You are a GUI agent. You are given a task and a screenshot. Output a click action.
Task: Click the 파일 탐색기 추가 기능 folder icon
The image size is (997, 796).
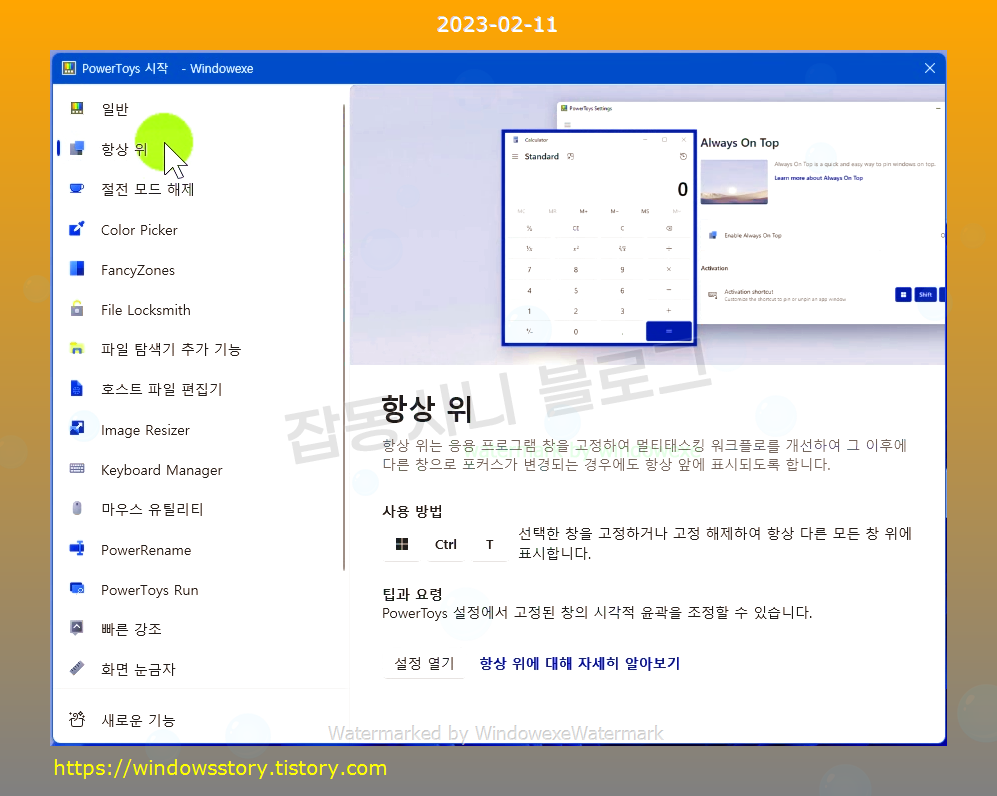(77, 348)
